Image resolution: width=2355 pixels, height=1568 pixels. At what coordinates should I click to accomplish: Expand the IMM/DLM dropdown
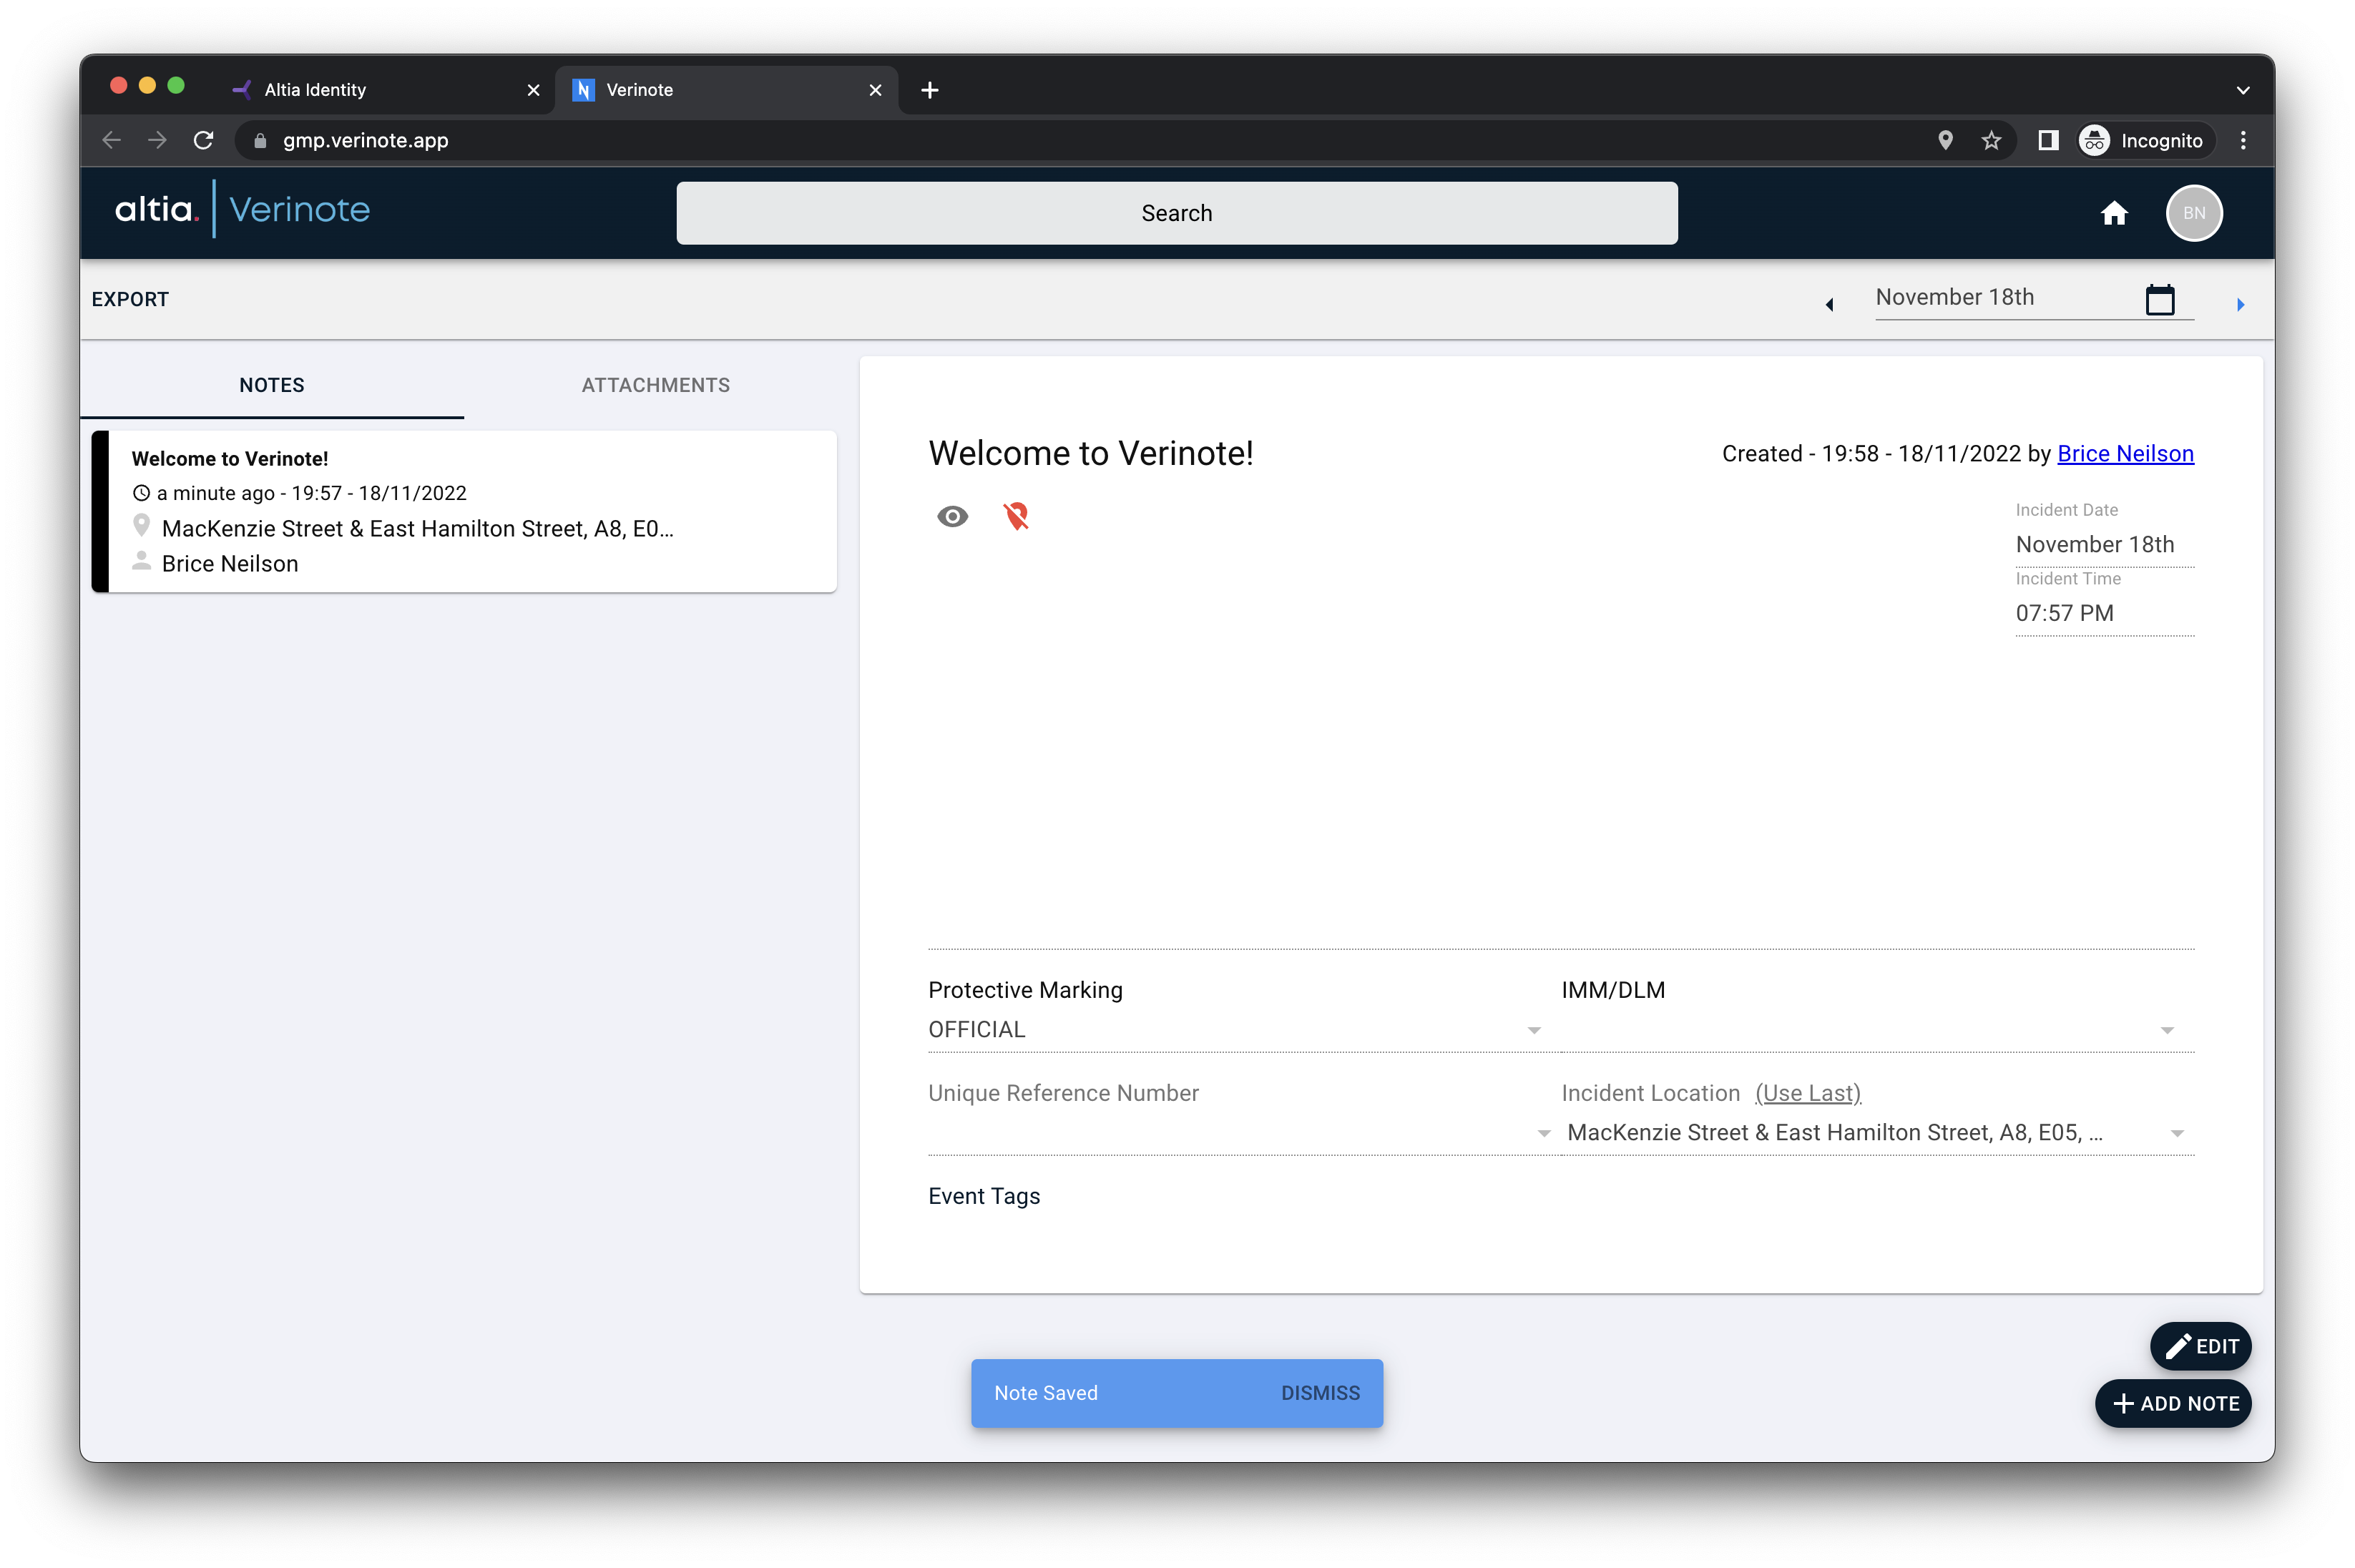pos(2166,1029)
